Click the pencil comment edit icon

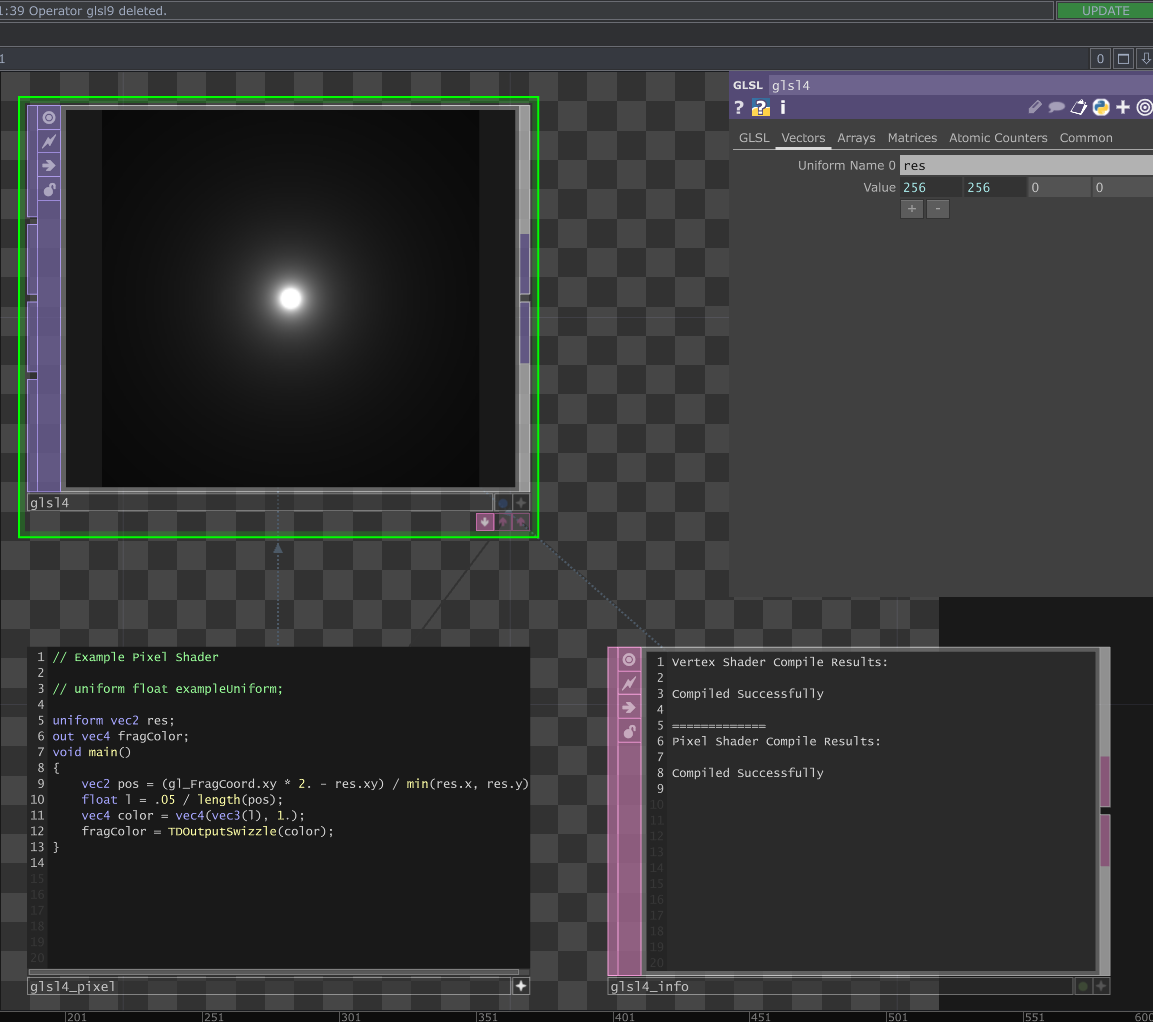pyautogui.click(x=1035, y=108)
